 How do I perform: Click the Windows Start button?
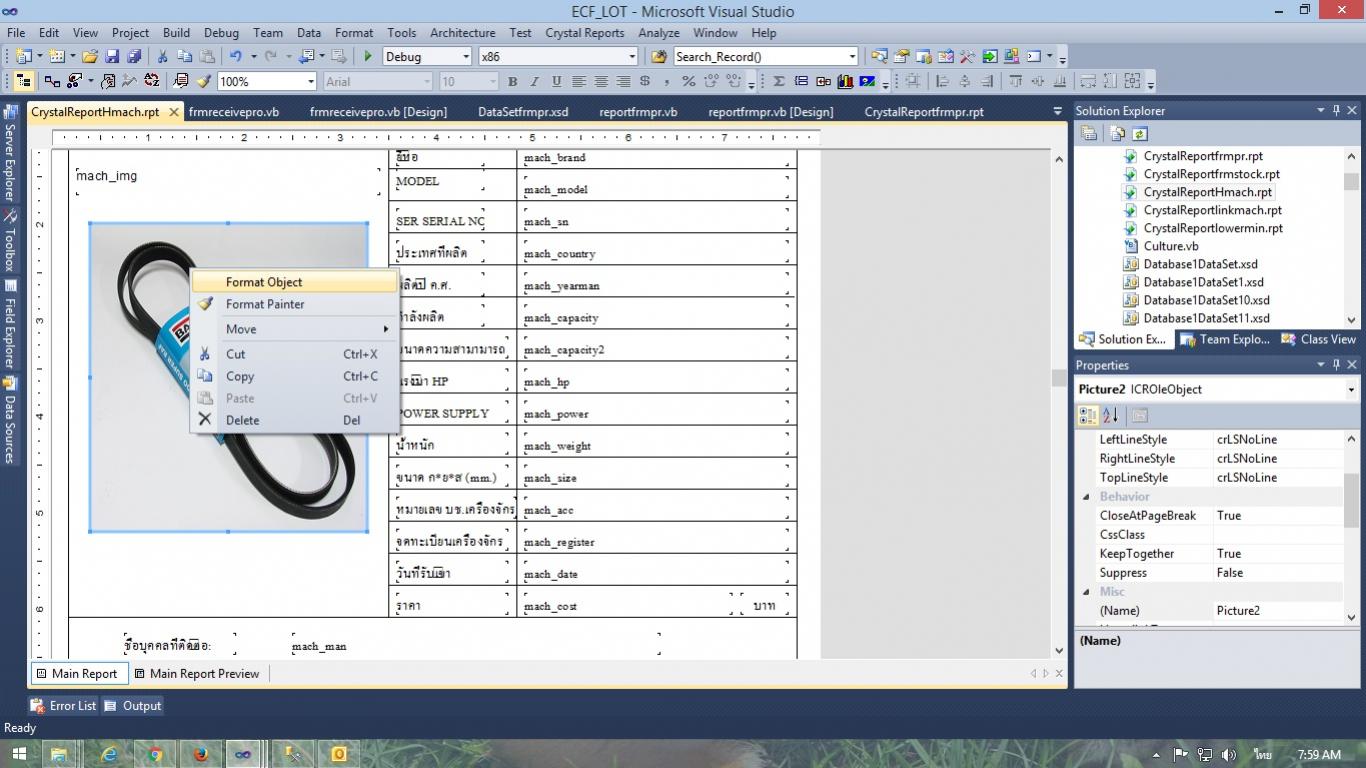(18, 754)
